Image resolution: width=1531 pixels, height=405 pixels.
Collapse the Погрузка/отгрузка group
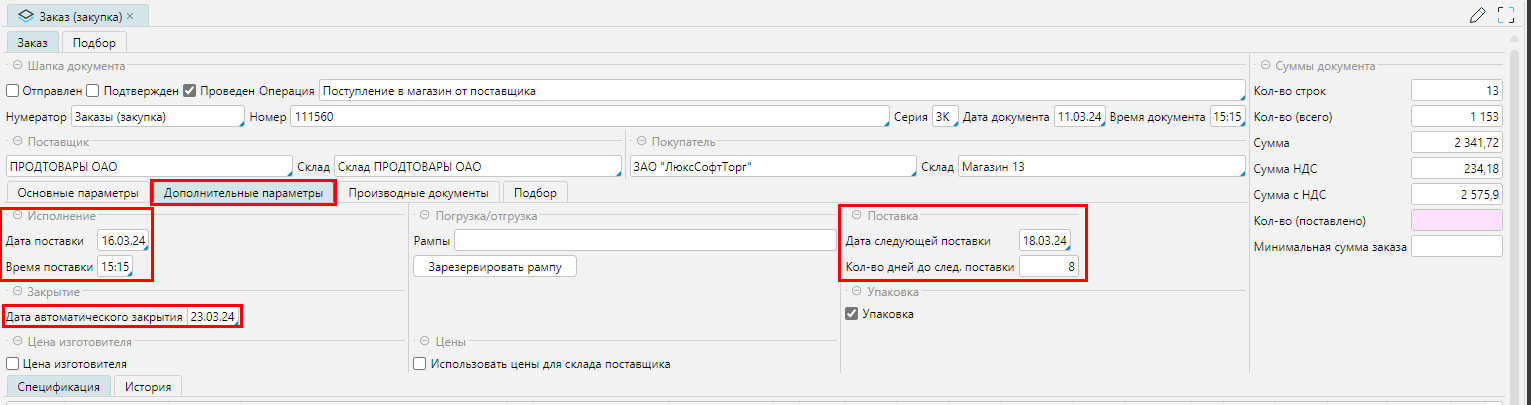(x=425, y=216)
